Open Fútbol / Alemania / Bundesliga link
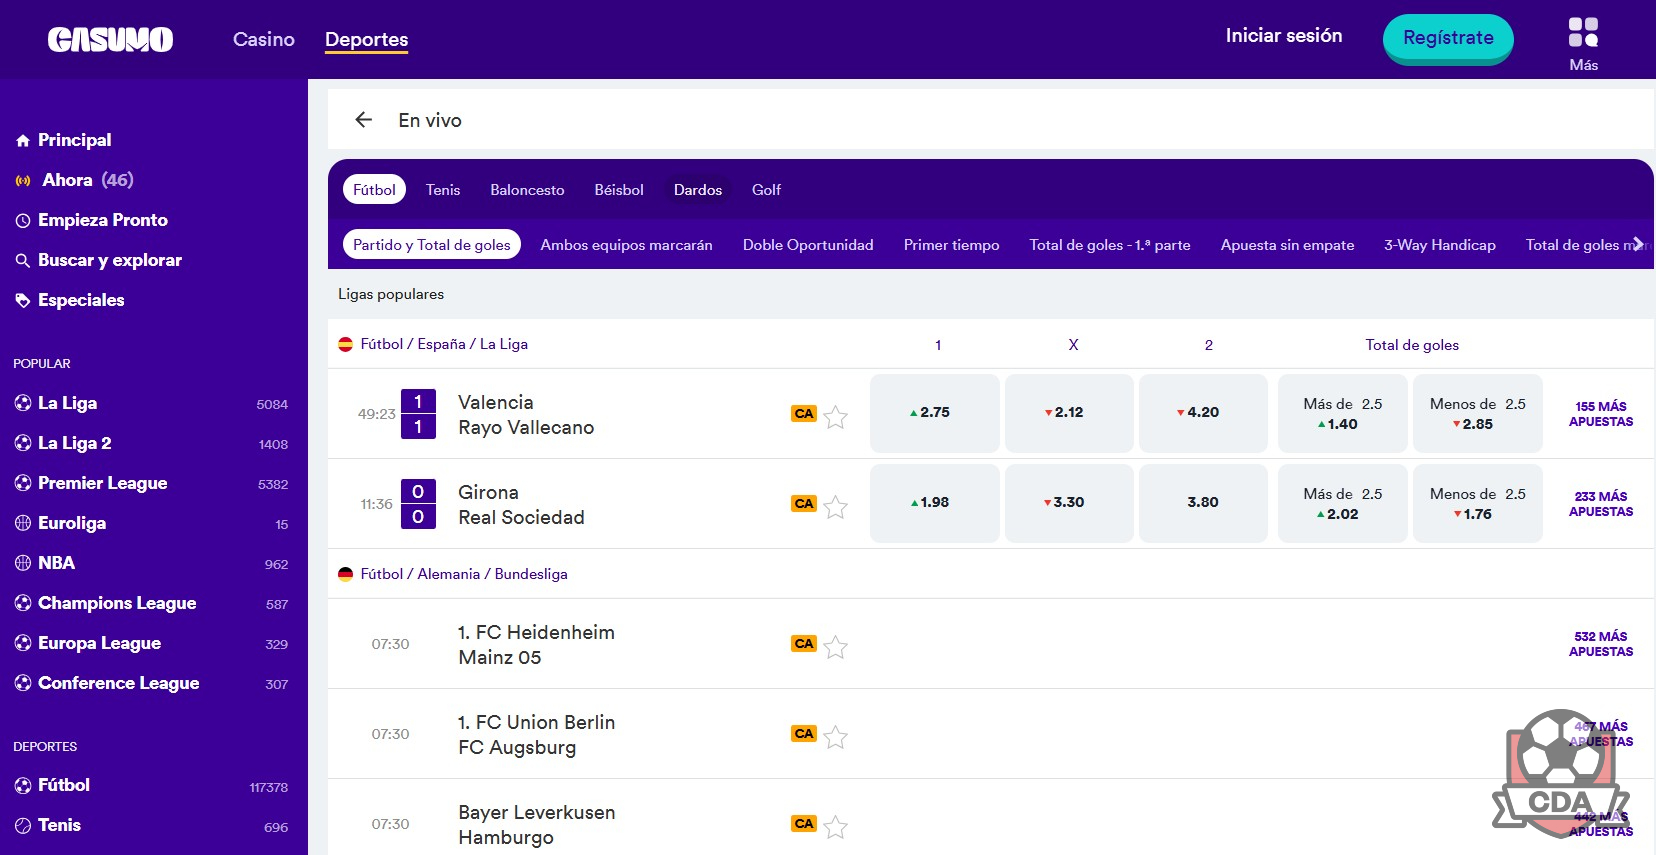The image size is (1656, 855). point(464,574)
